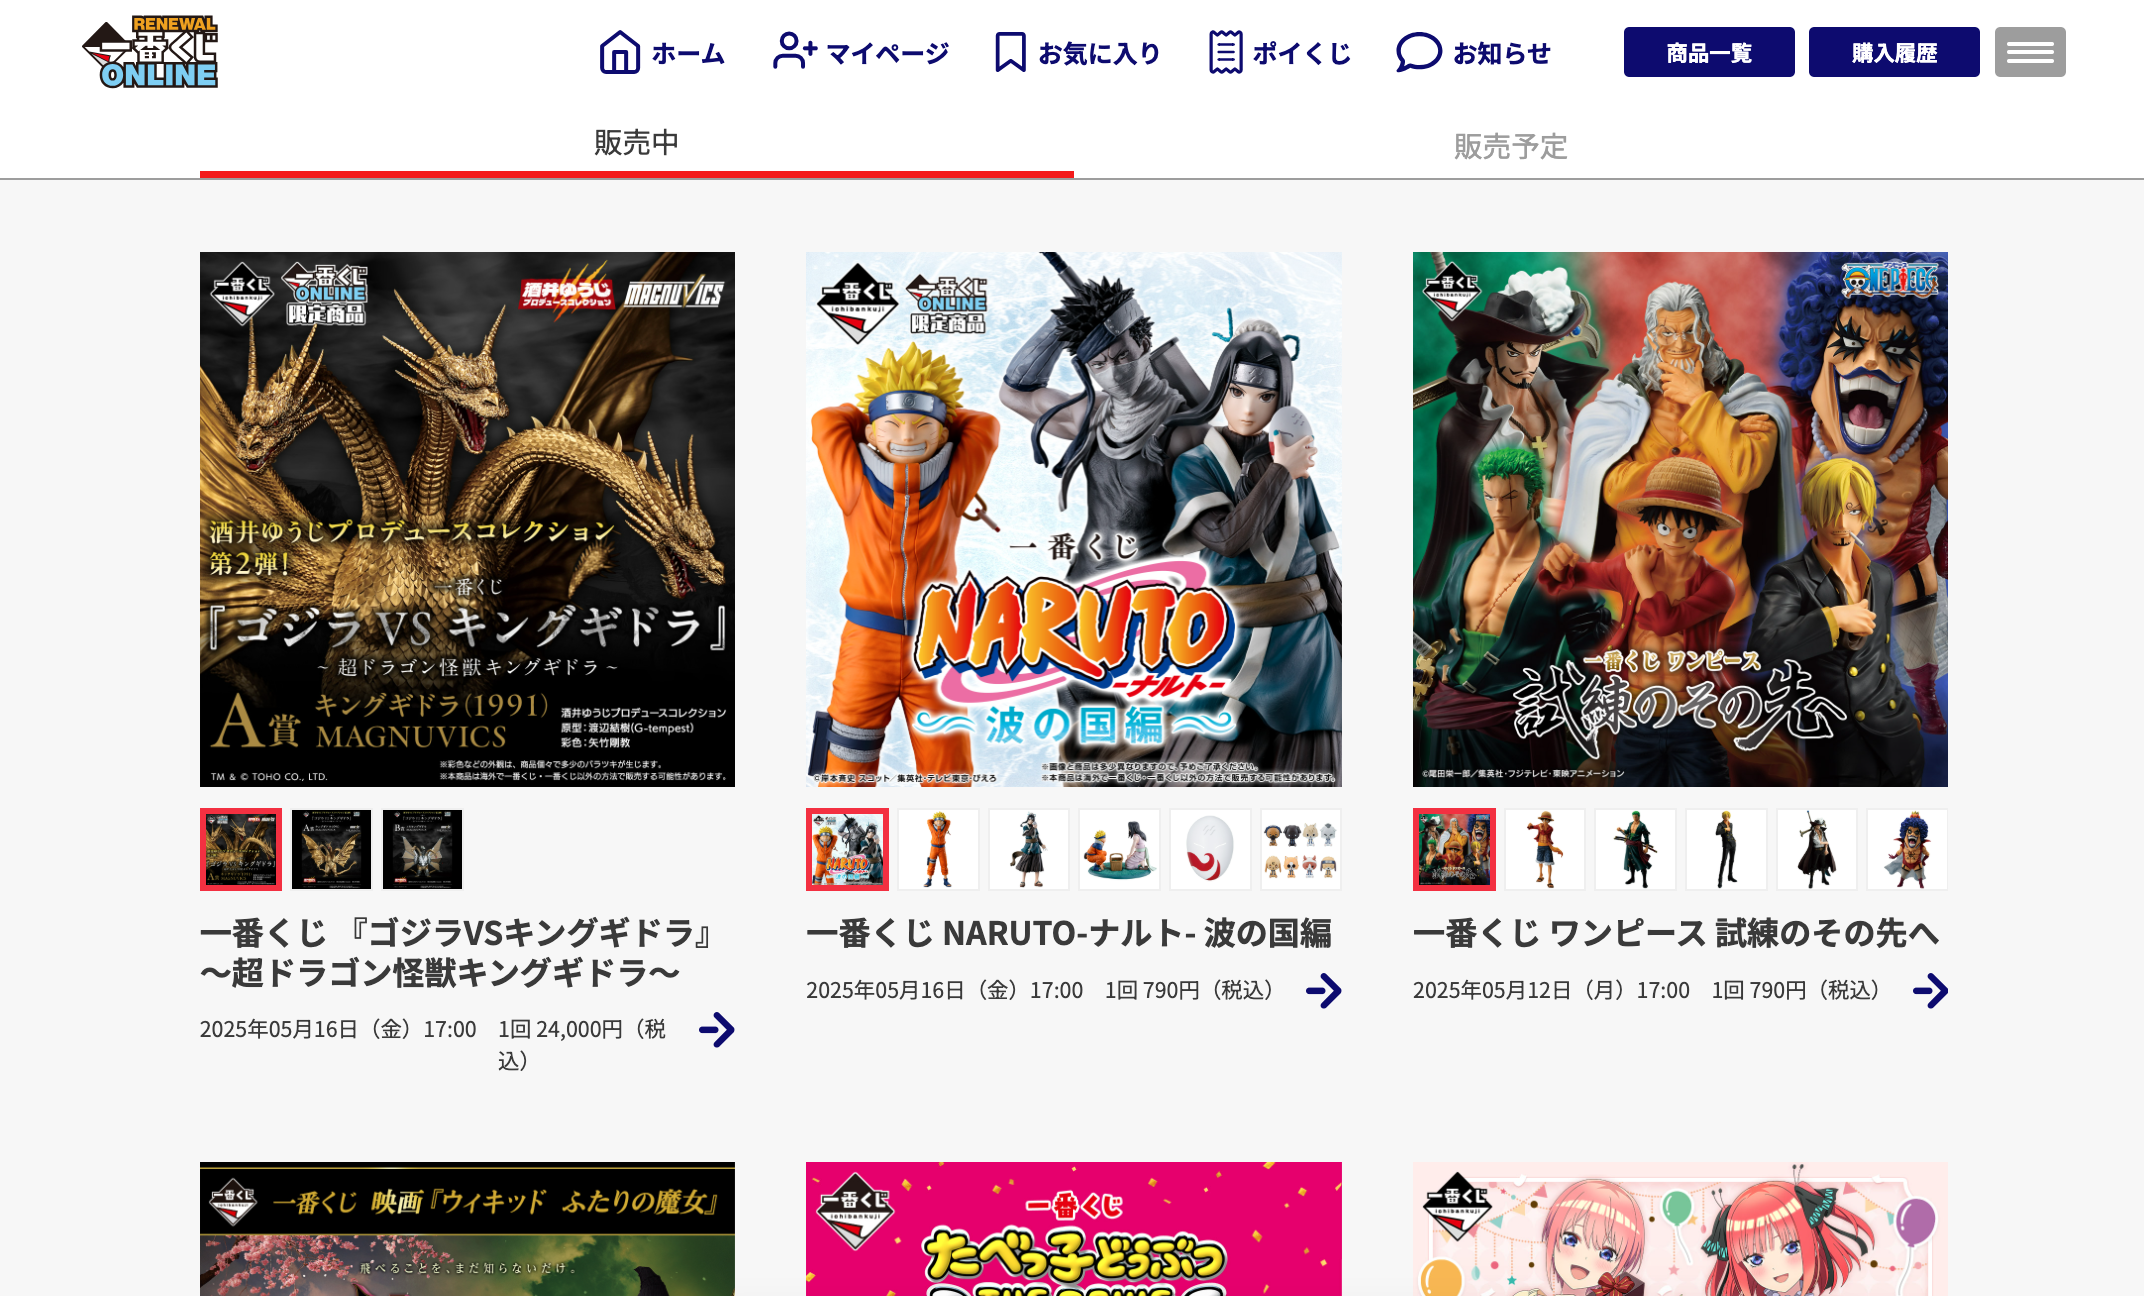Open the pink-haired anime girls banner
2144x1296 pixels.
[1680, 1229]
